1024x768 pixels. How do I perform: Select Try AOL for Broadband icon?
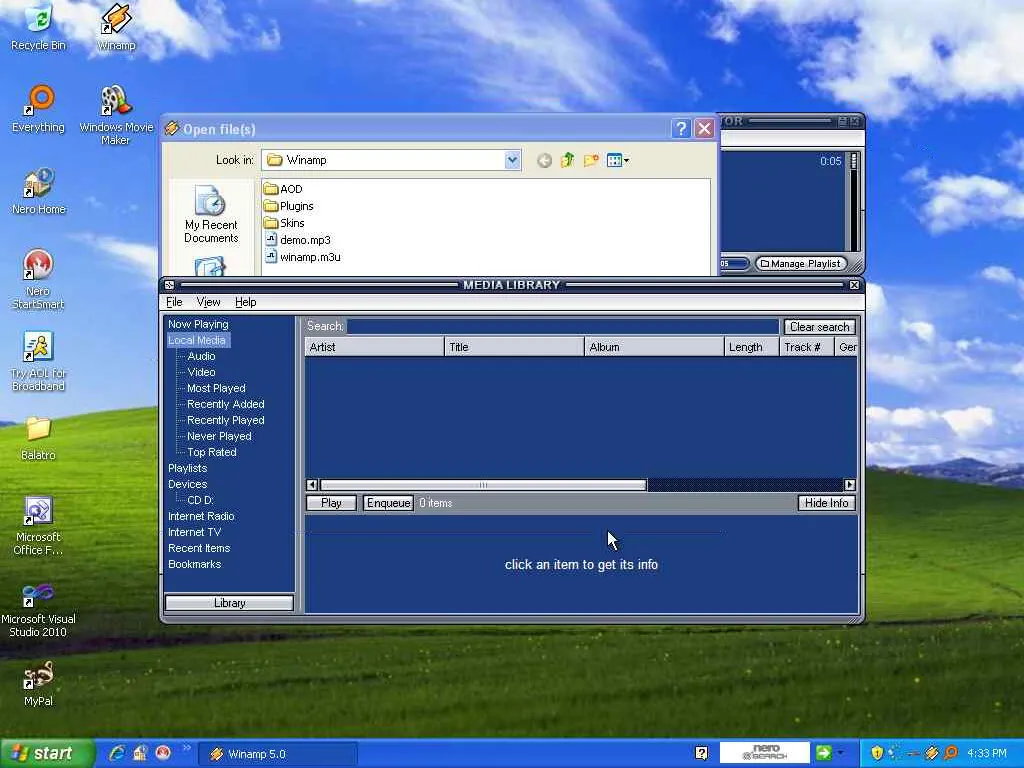[39, 361]
